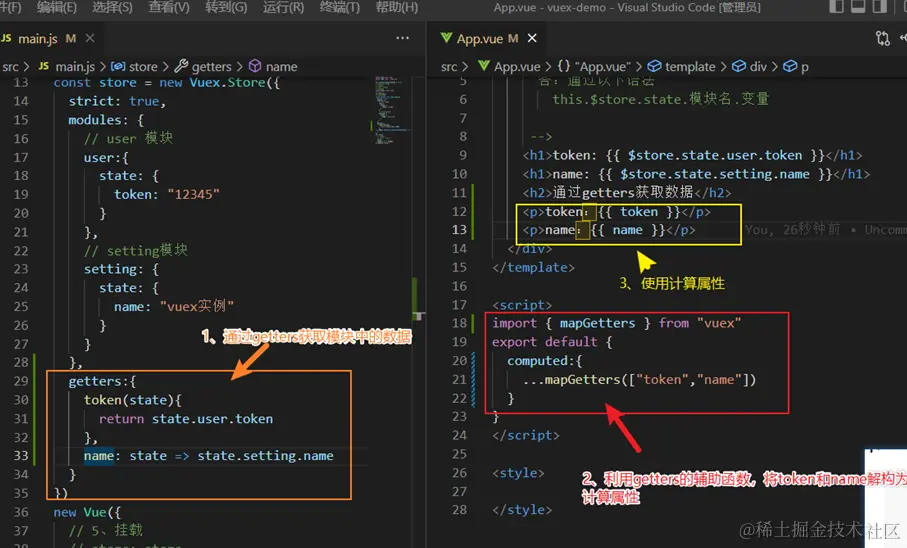Screen dimensions: 907x548
Task: Click 'const store = new Vuex.Store({' line
Action: (167, 82)
